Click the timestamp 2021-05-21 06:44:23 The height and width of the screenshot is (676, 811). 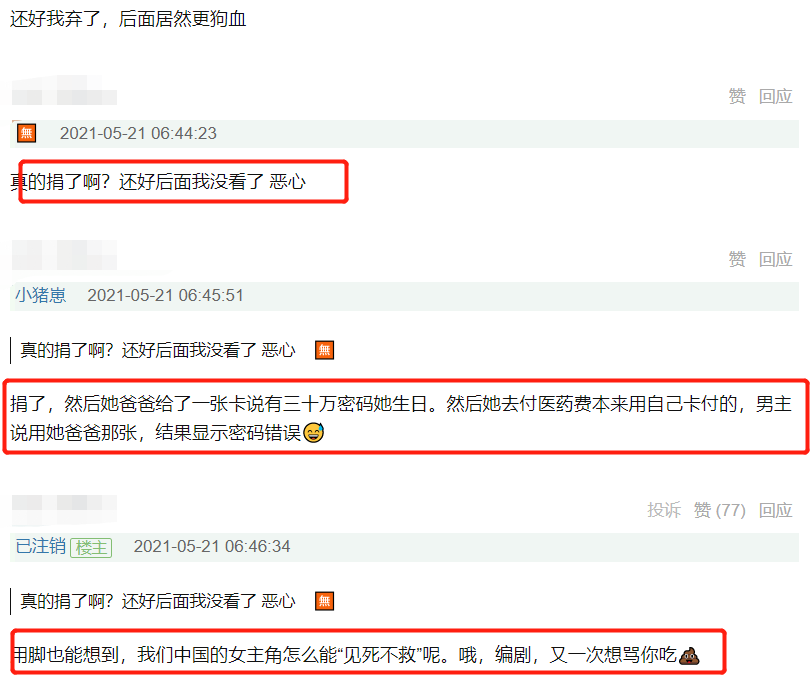point(138,133)
